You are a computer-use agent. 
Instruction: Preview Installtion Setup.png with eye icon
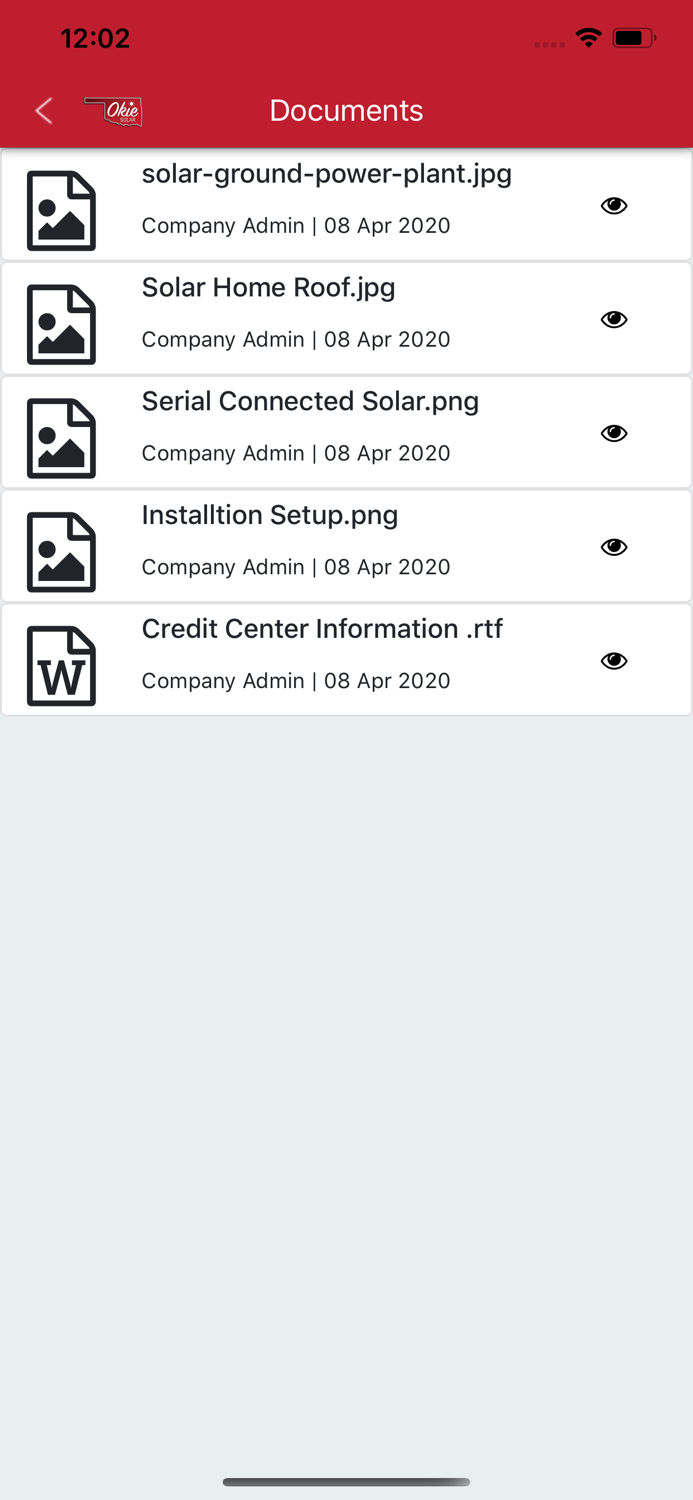(614, 547)
